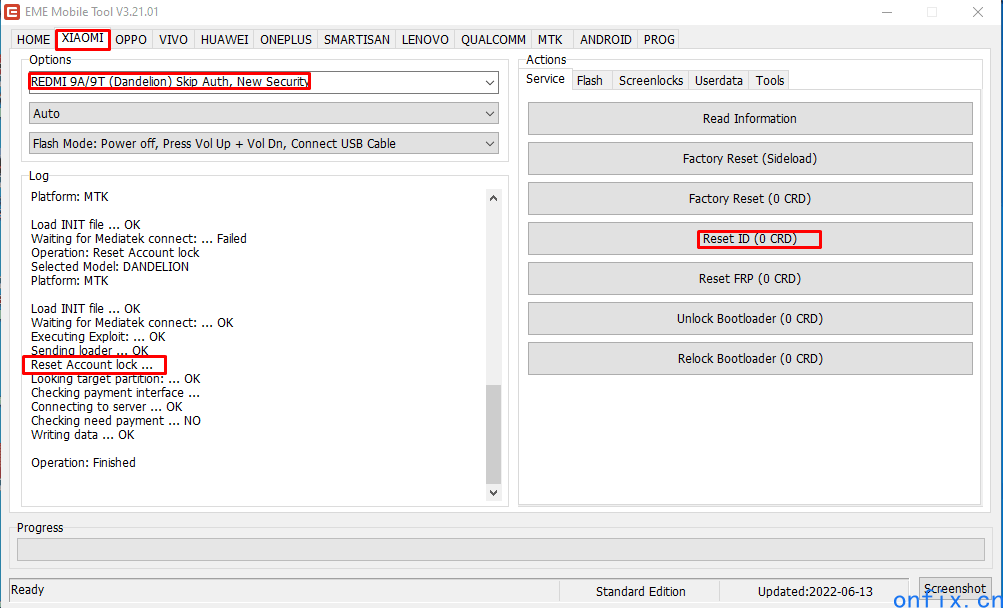Click Factory Reset (0 CRD) button
1003x608 pixels.
[750, 198]
